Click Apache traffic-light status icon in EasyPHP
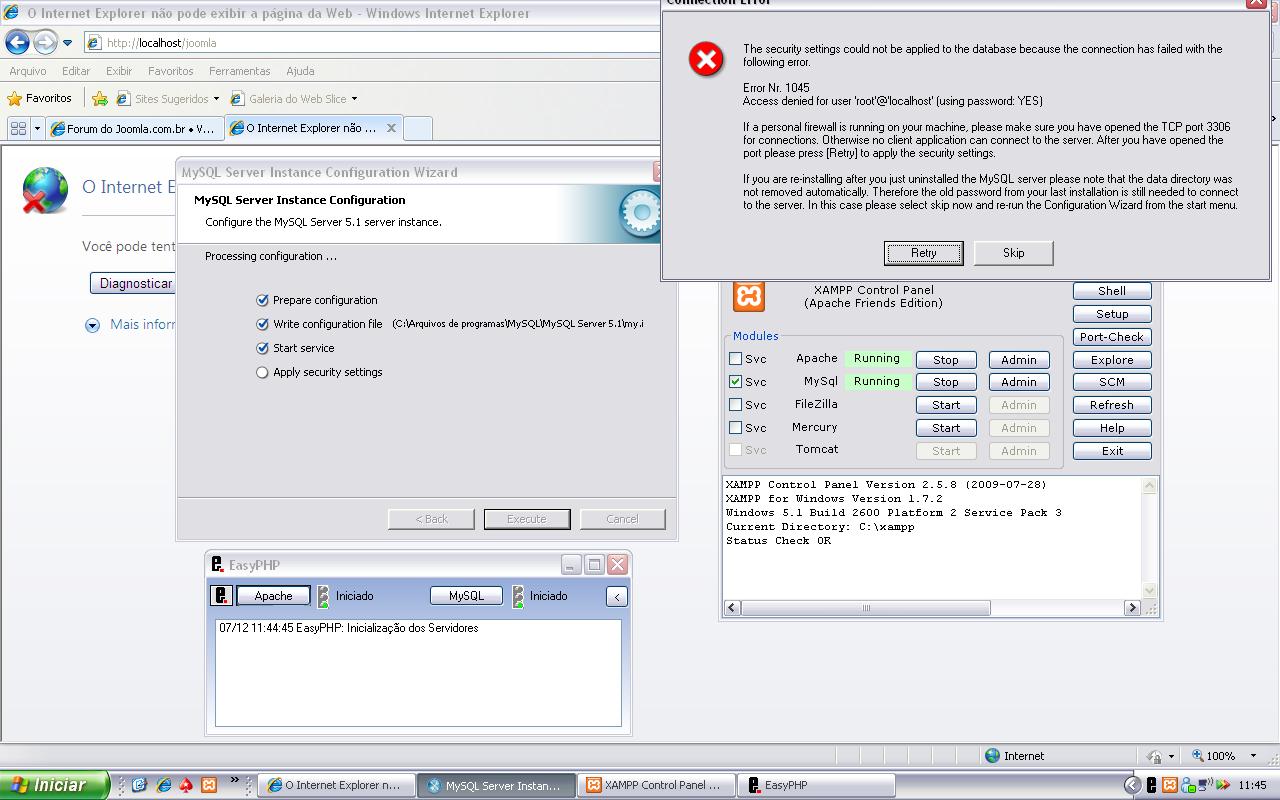 tap(323, 596)
